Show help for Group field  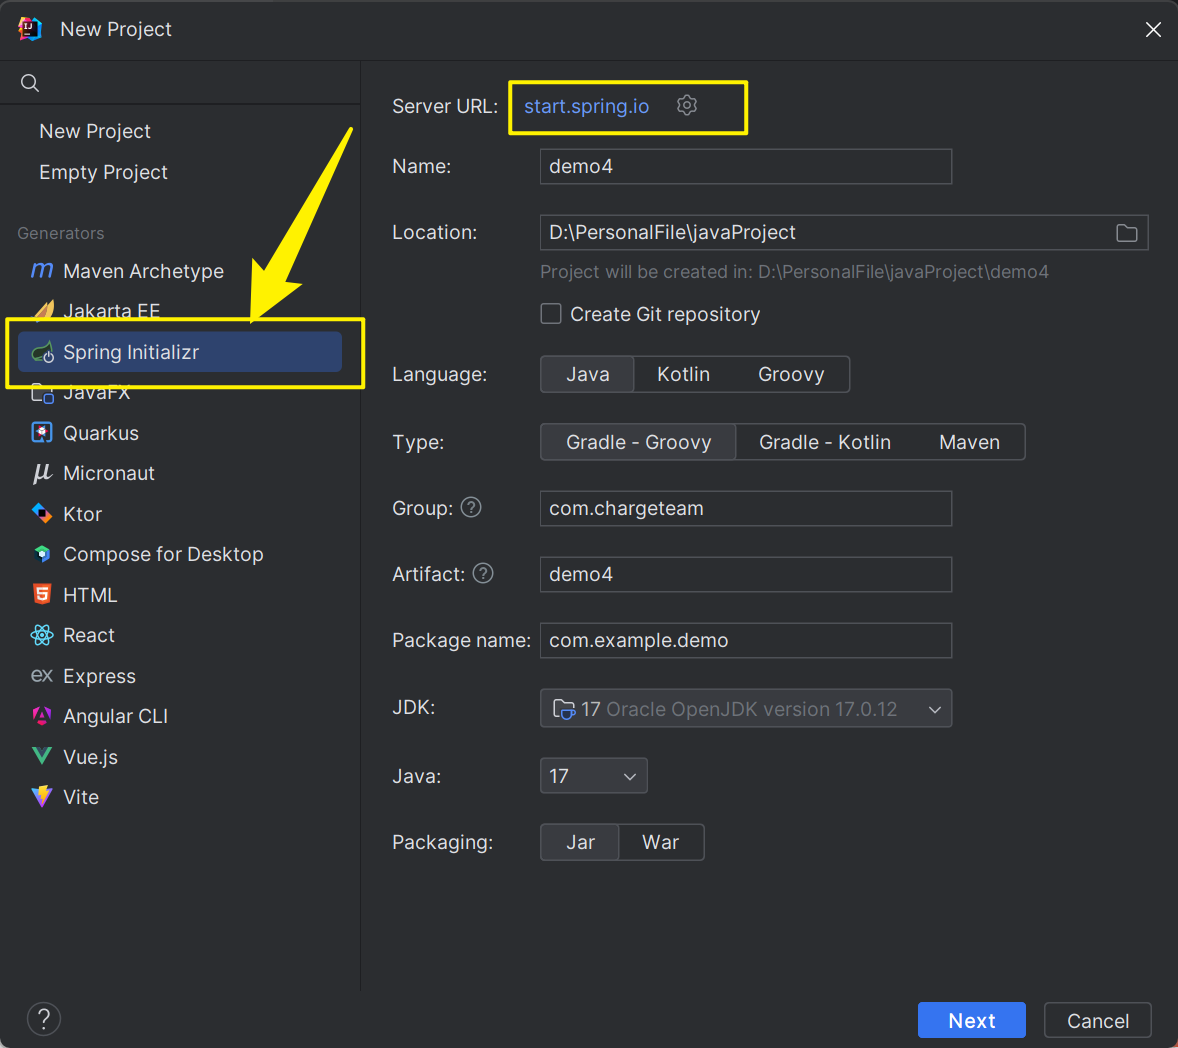(471, 508)
